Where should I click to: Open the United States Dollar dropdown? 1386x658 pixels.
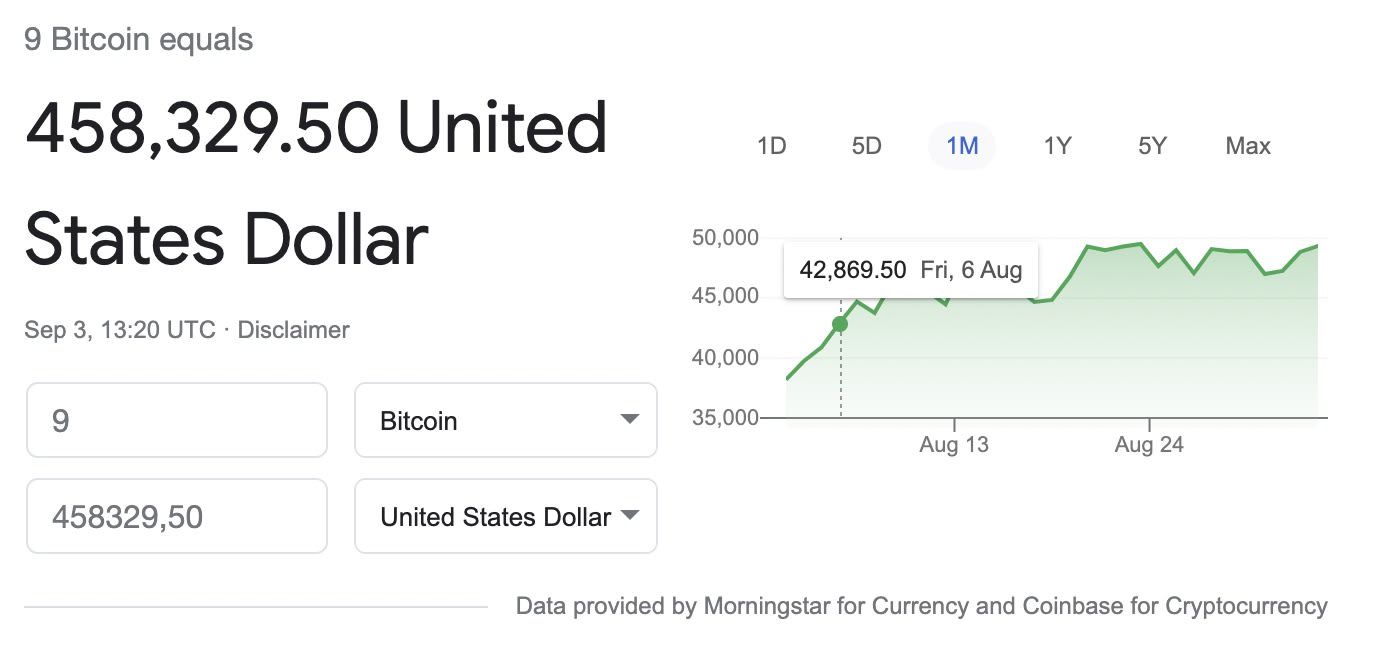coord(506,516)
